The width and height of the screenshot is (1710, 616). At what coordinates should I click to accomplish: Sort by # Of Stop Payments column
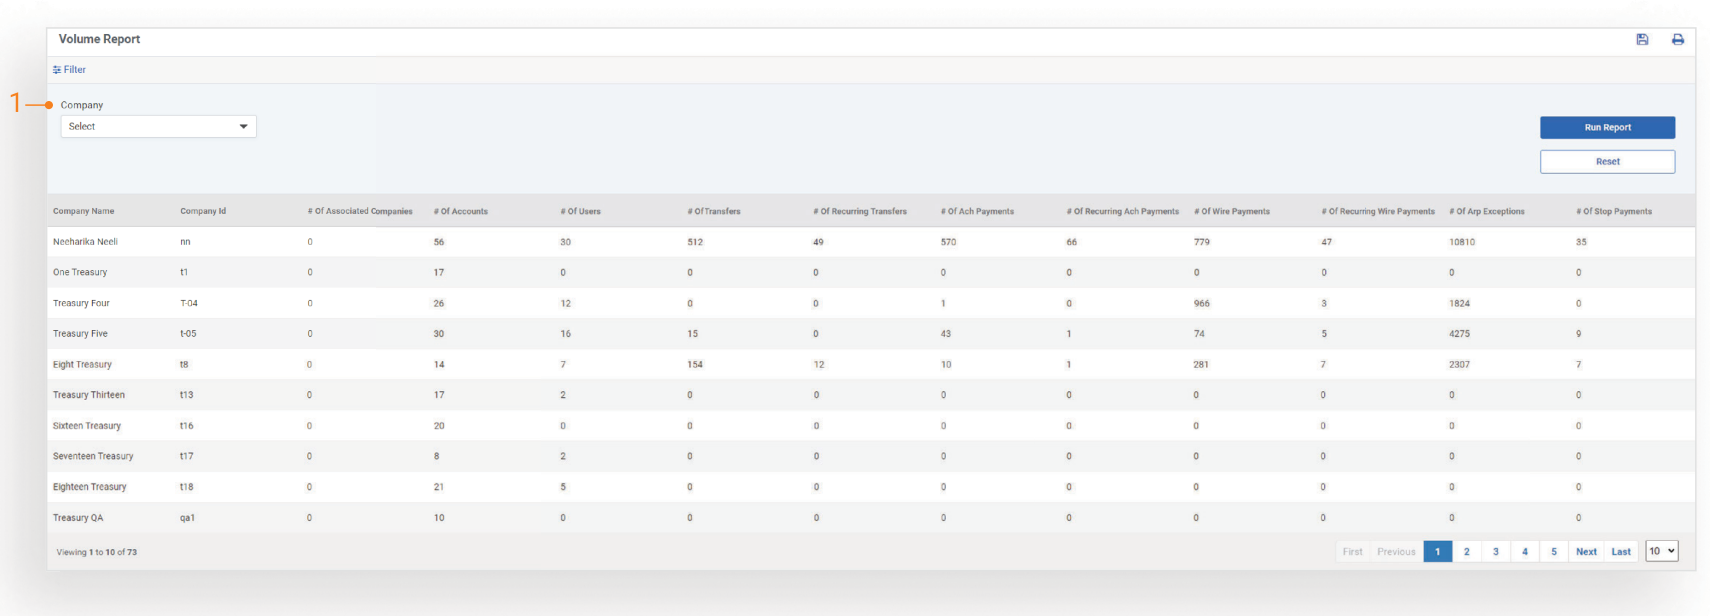(1614, 212)
